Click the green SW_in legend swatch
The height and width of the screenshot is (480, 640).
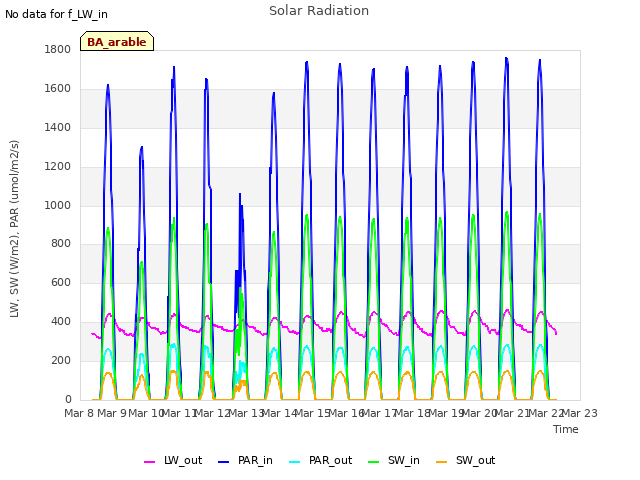[374, 462]
